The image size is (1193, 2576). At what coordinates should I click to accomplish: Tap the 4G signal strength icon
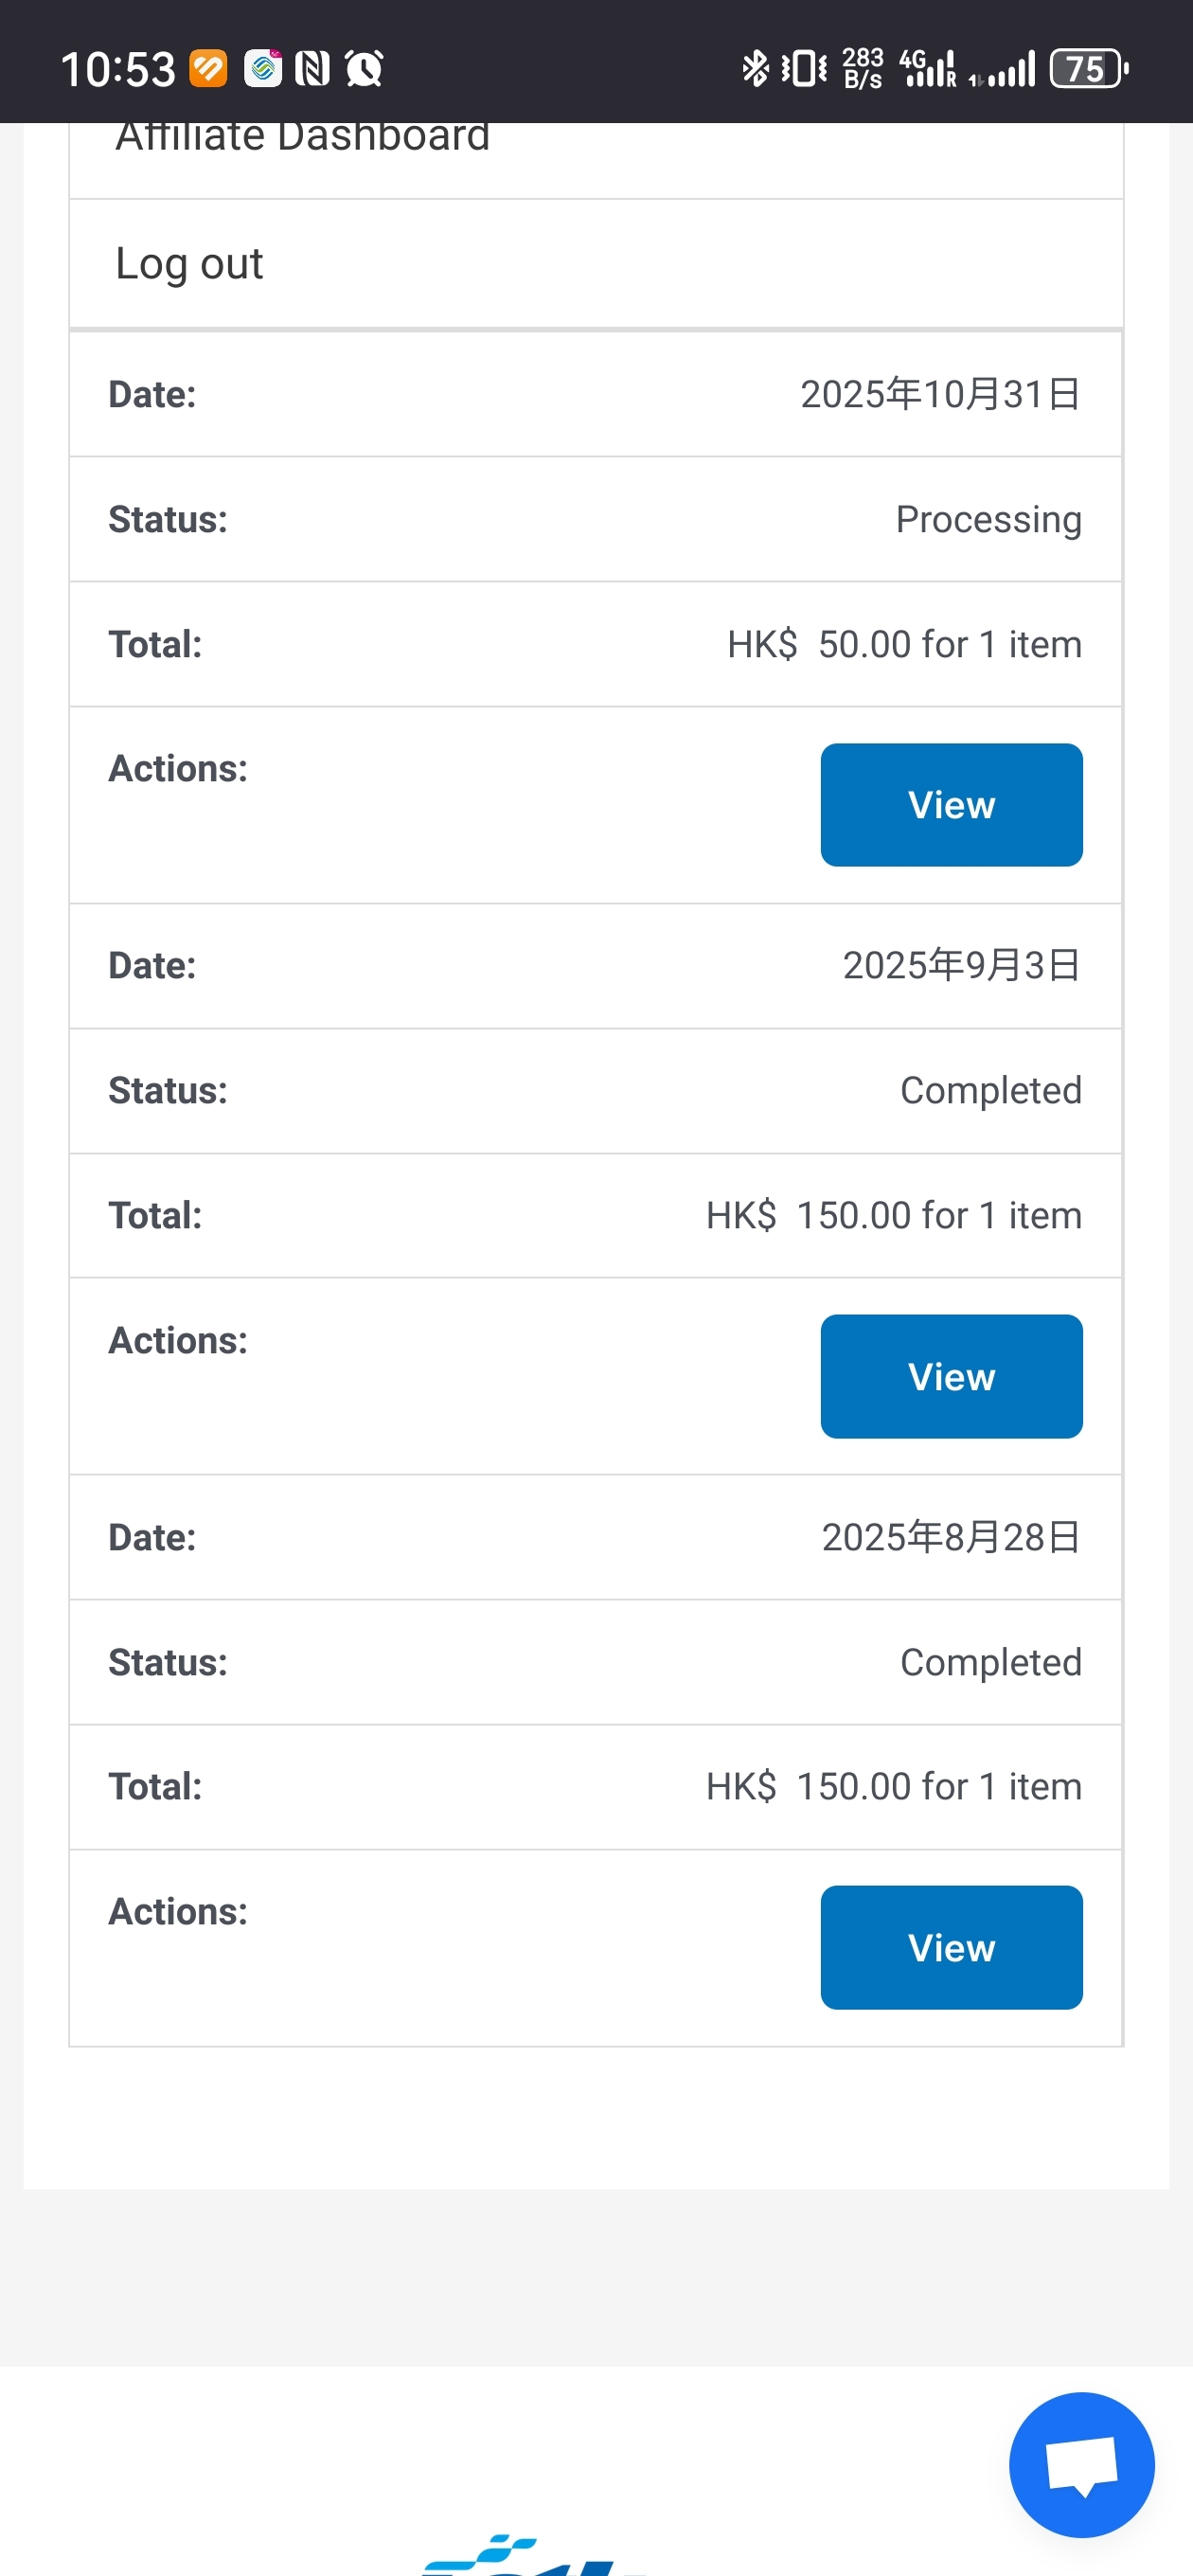point(927,69)
